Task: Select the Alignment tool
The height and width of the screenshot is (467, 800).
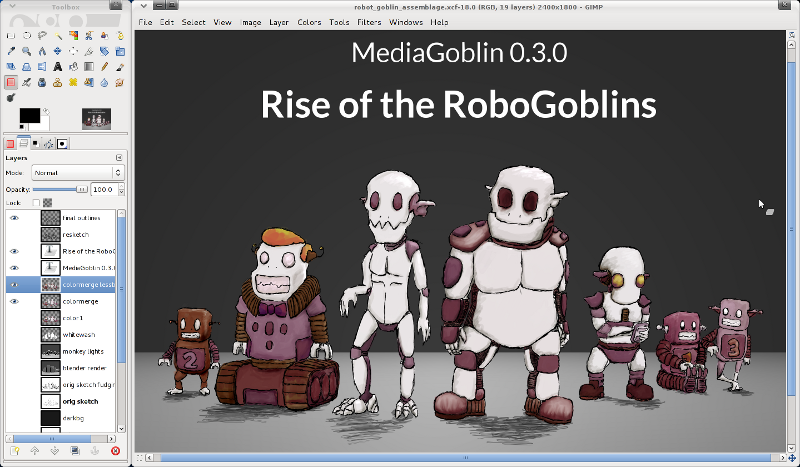Action: pyautogui.click(x=73, y=51)
